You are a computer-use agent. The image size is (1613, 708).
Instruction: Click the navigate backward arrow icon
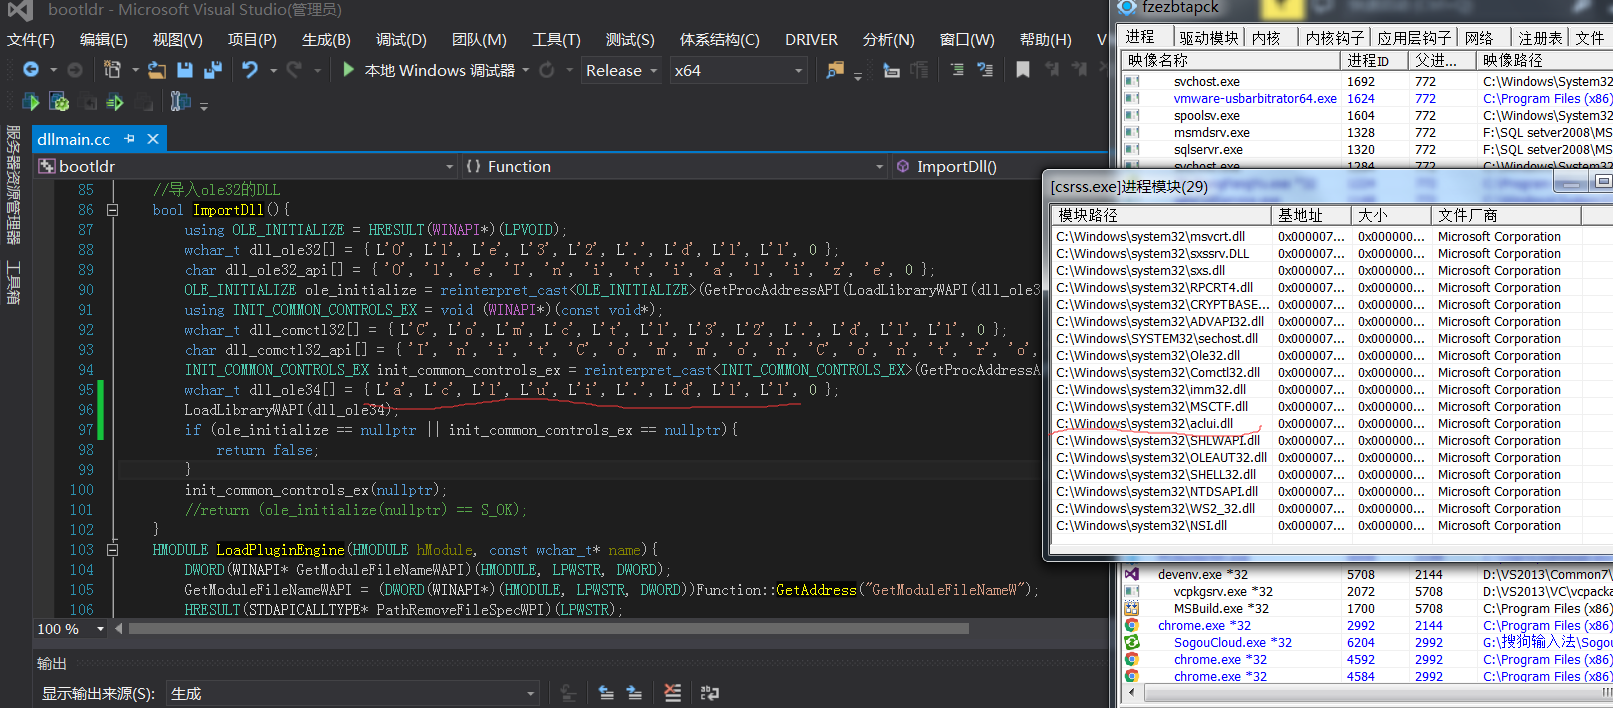[31, 70]
